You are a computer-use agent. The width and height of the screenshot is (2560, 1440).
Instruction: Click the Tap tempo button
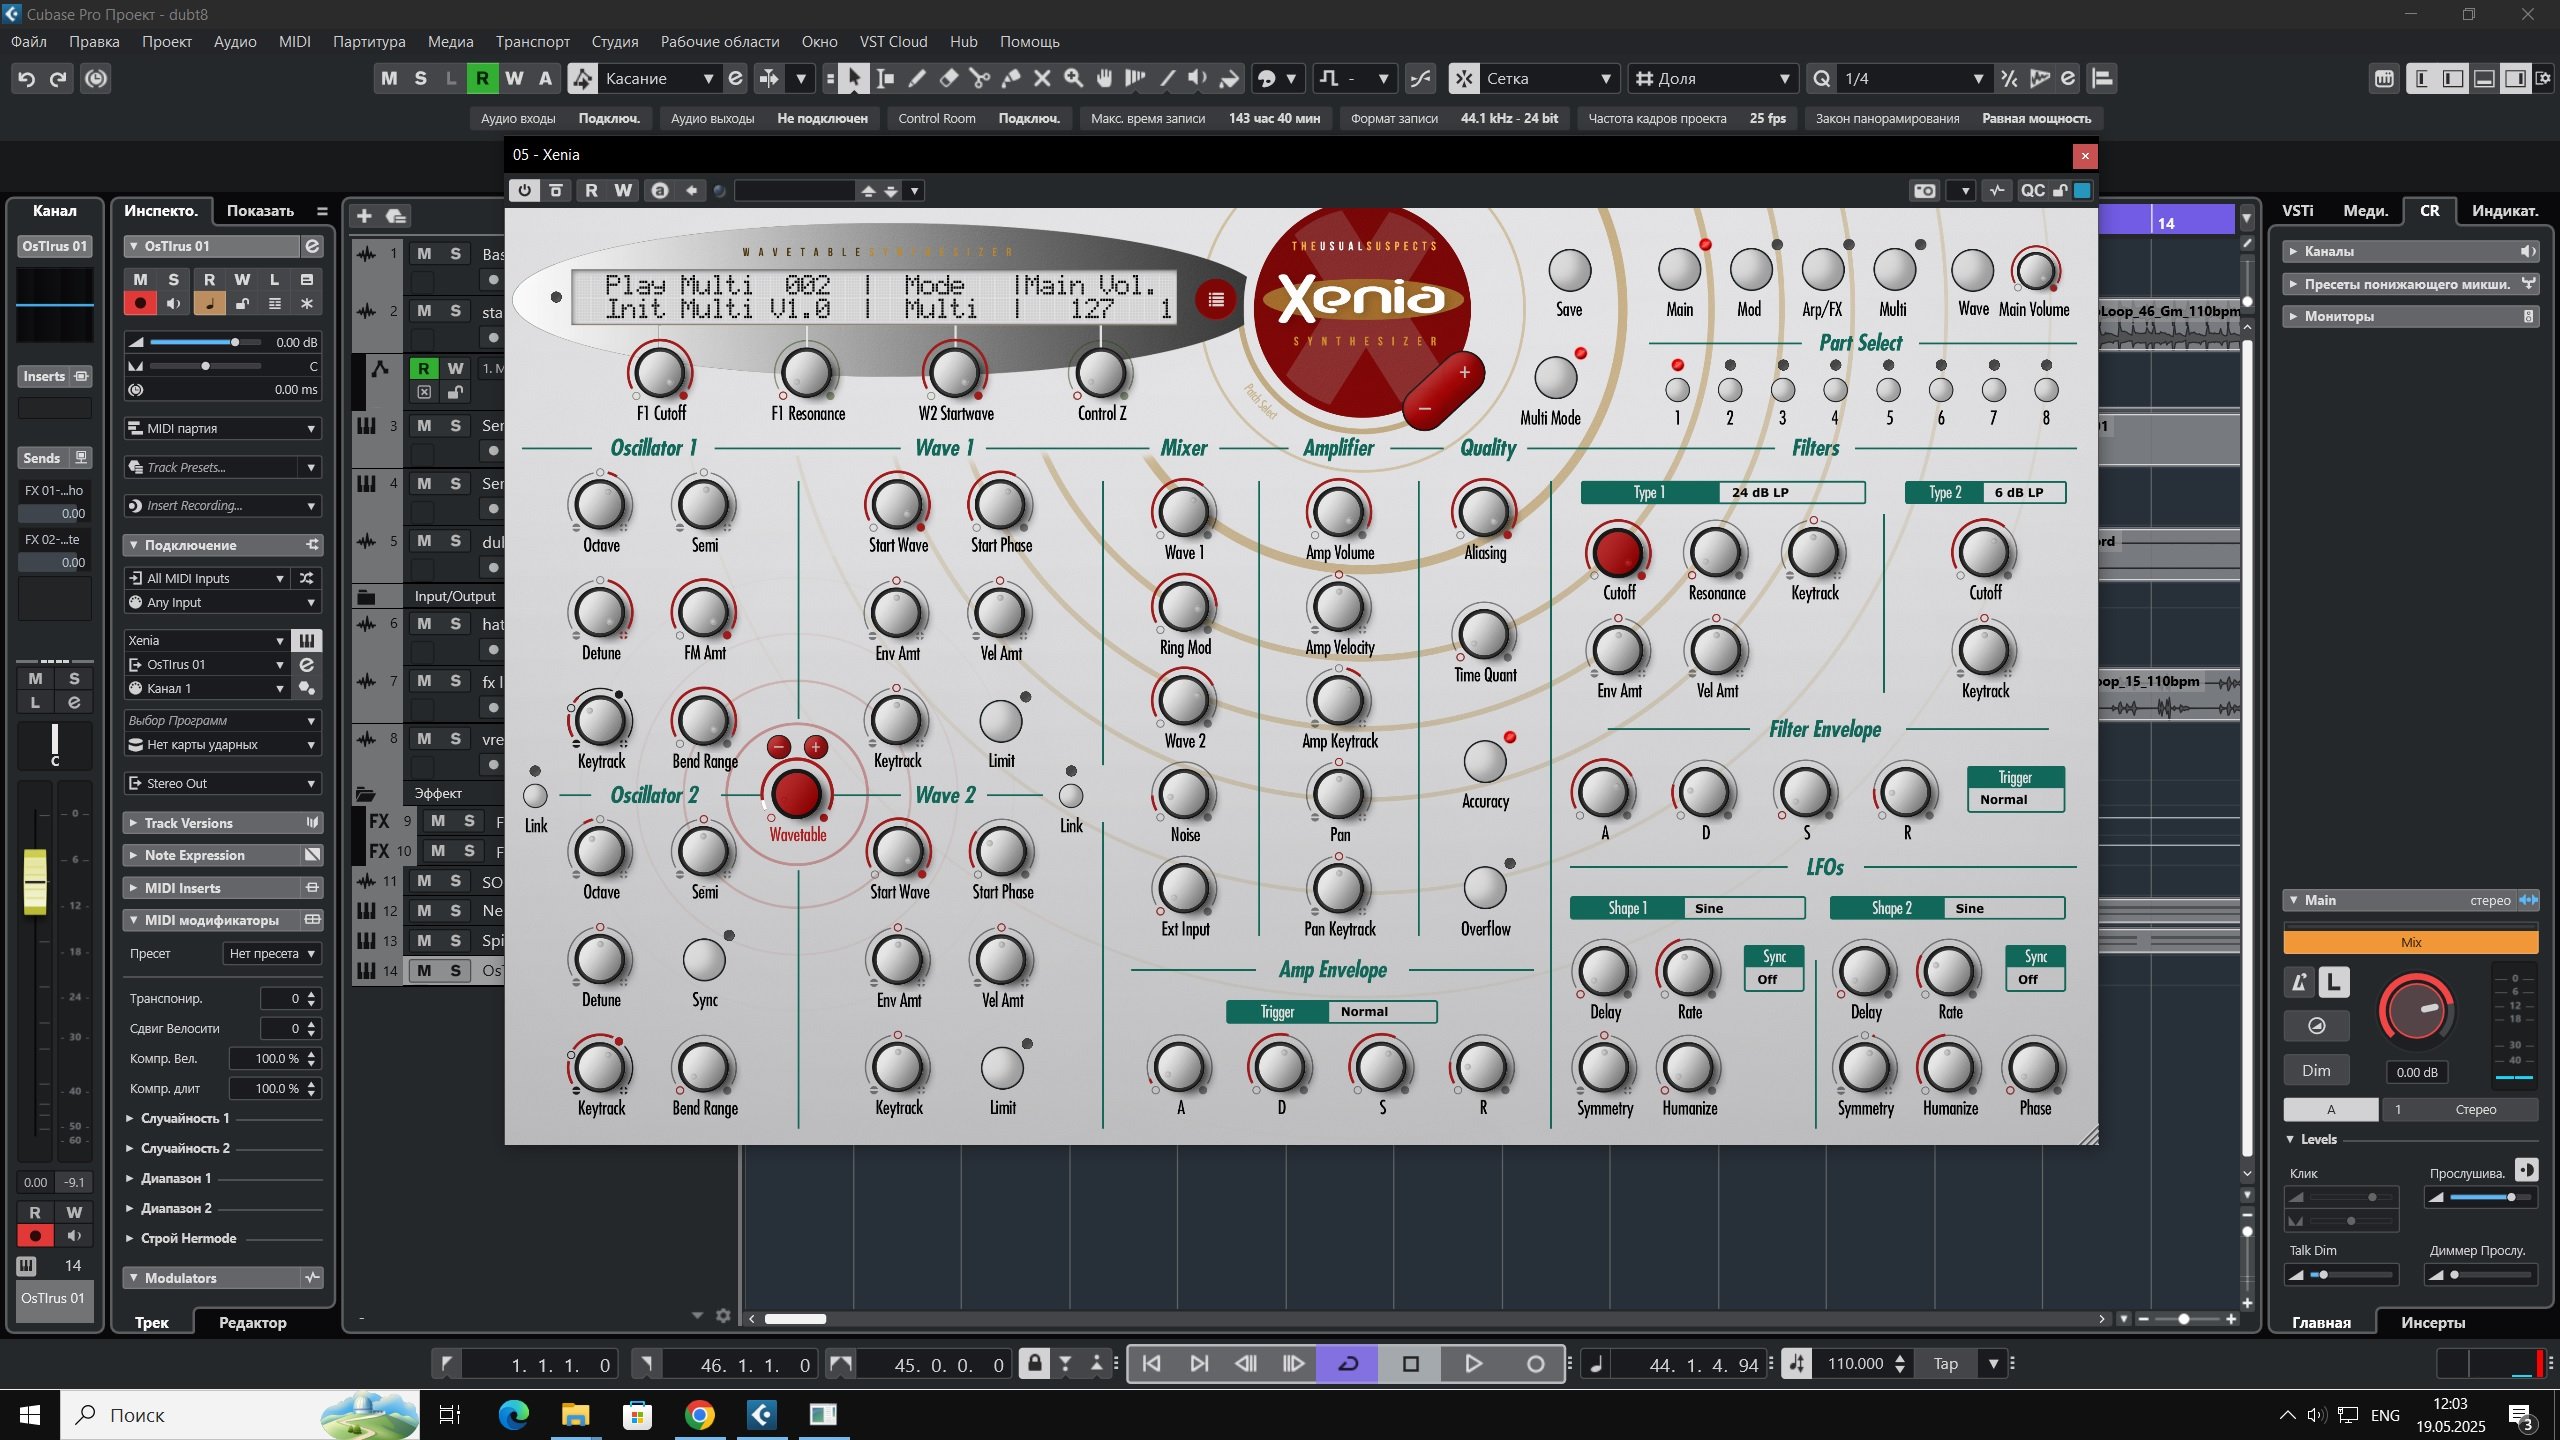click(x=1945, y=1364)
